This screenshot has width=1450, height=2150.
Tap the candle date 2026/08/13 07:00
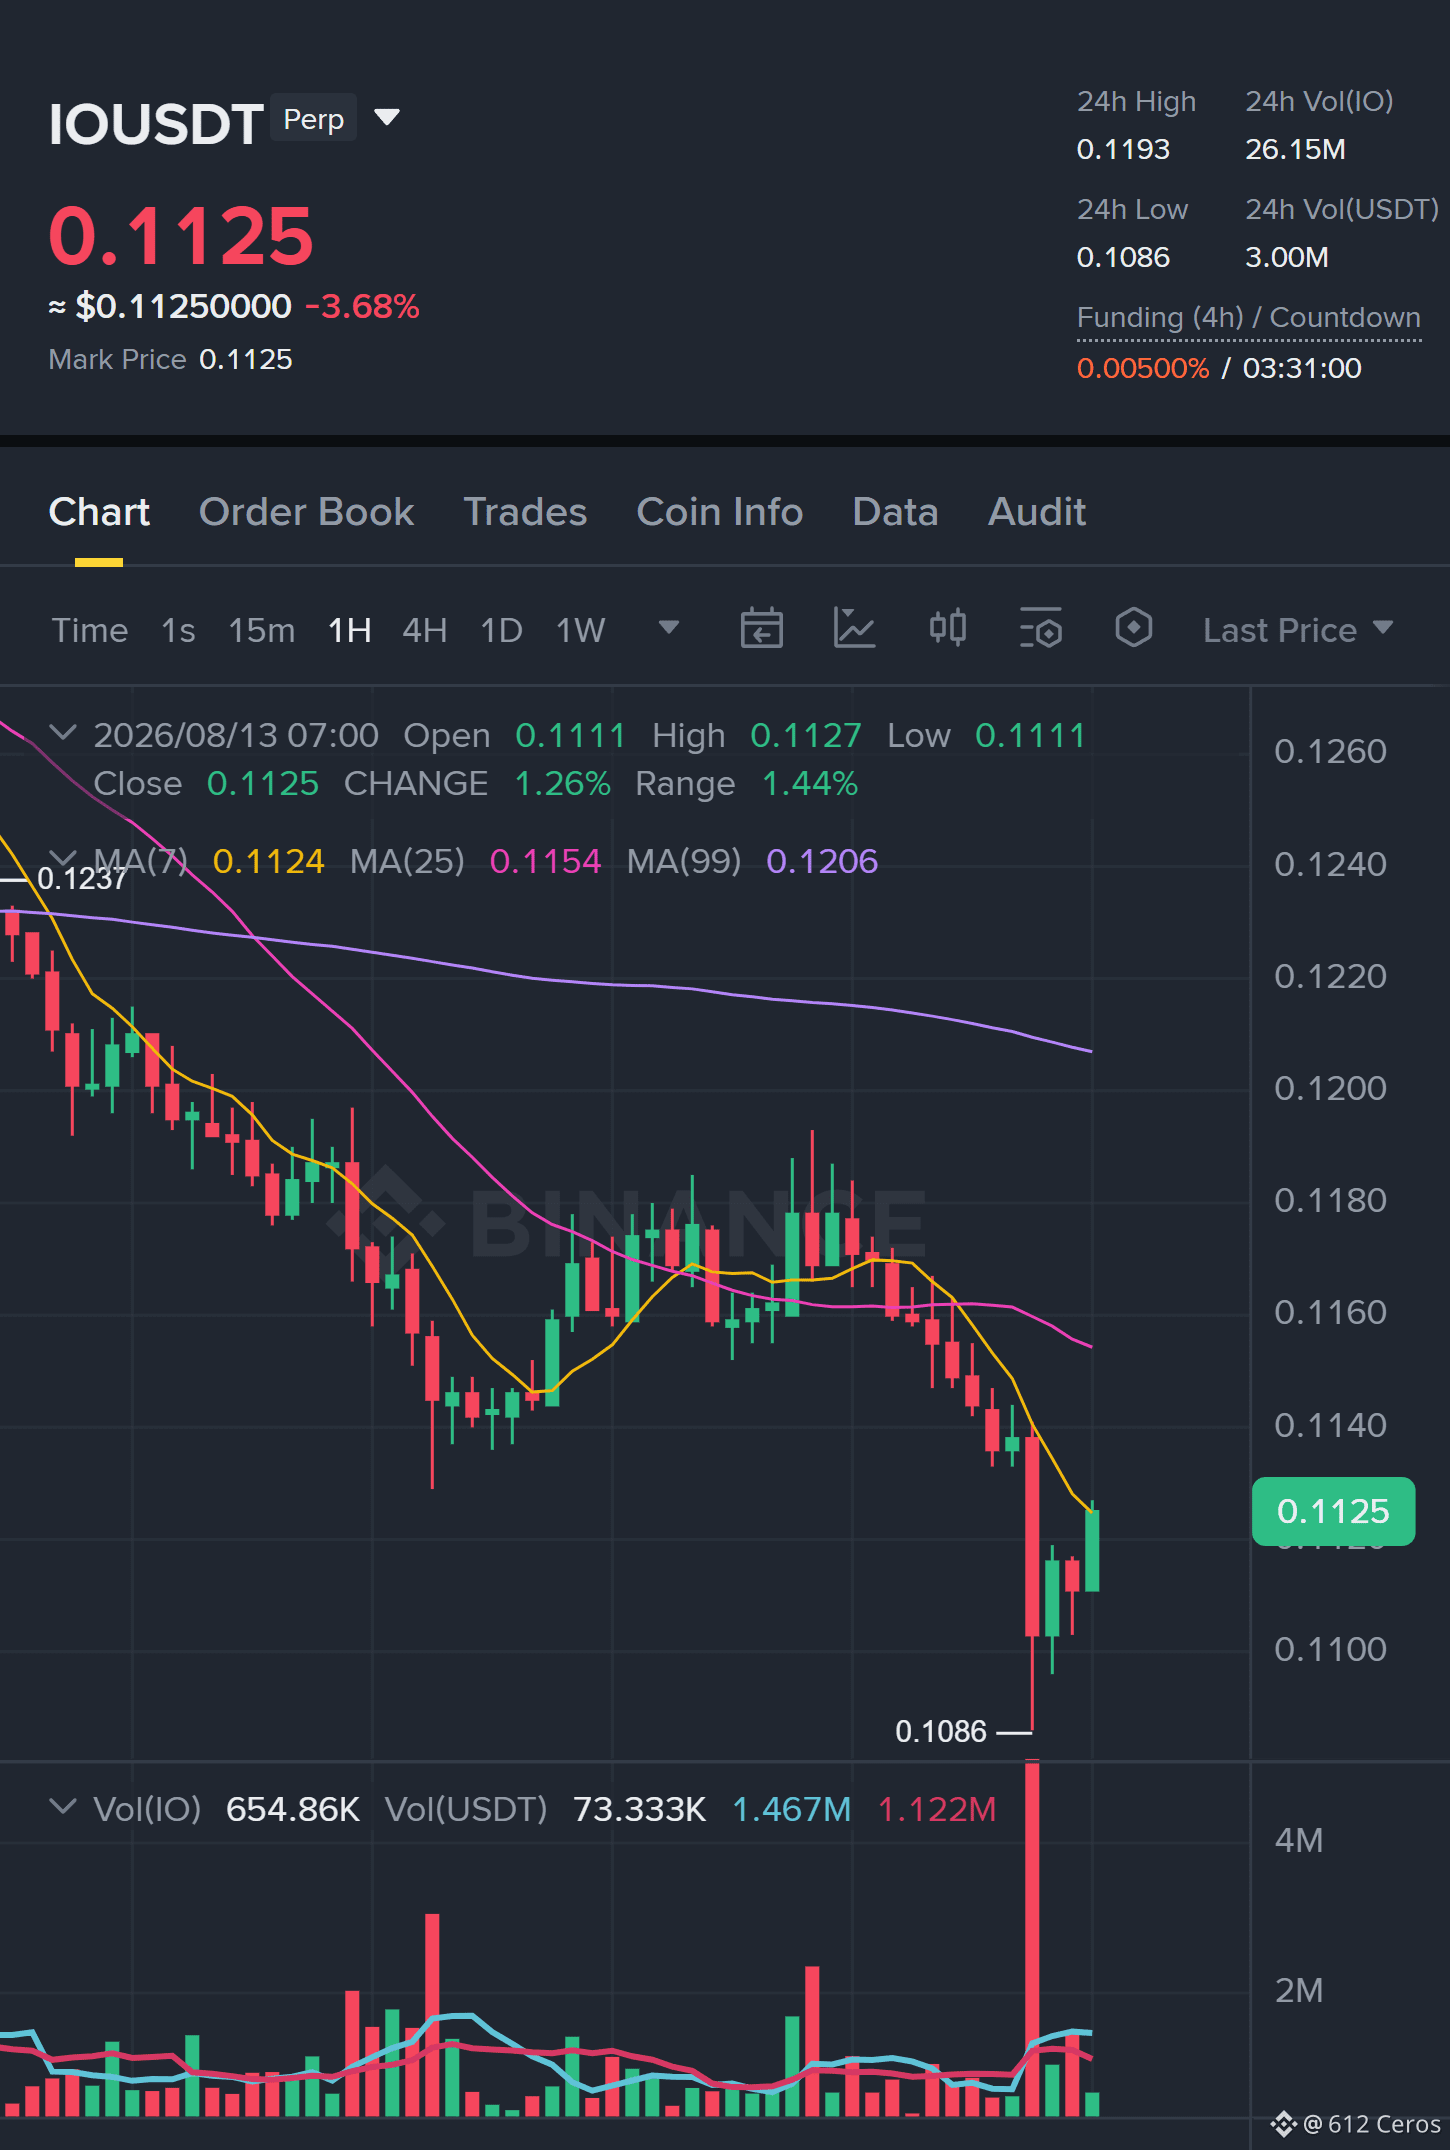(x=236, y=735)
